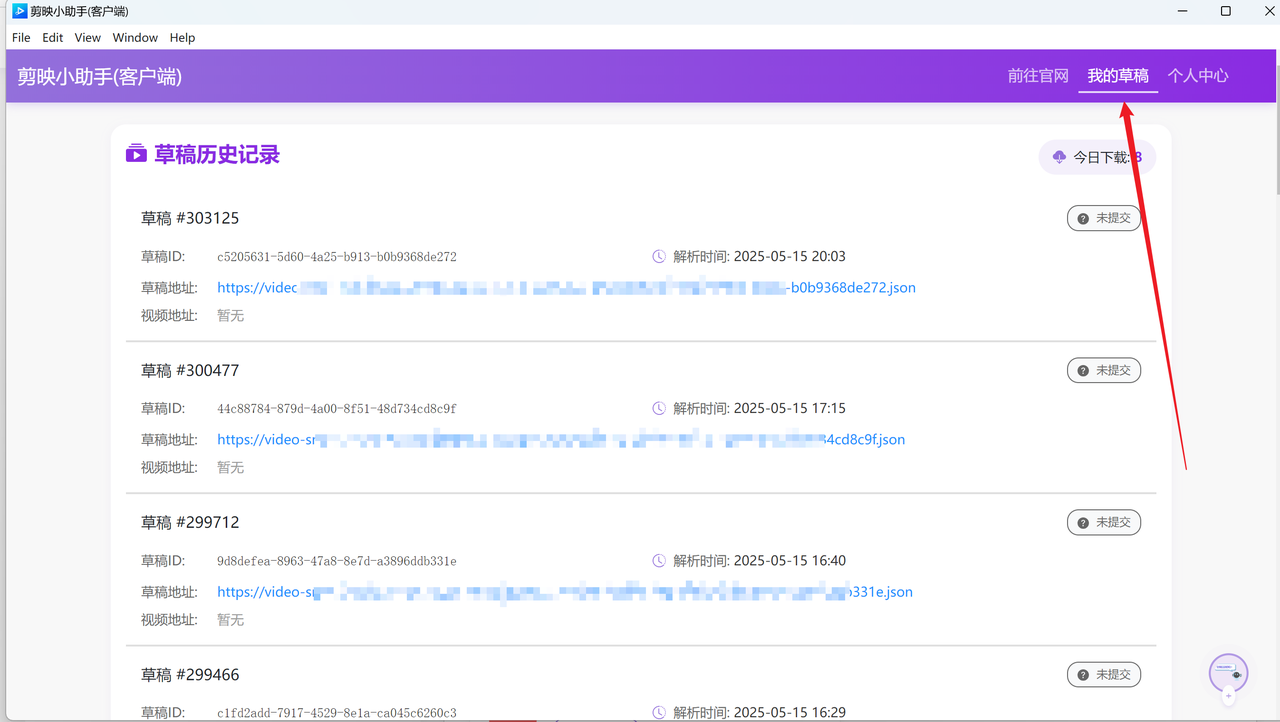Viewport: 1280px width, 722px height.
Task: Click clock icon beside 2025-05-15 16:40
Action: (x=659, y=561)
